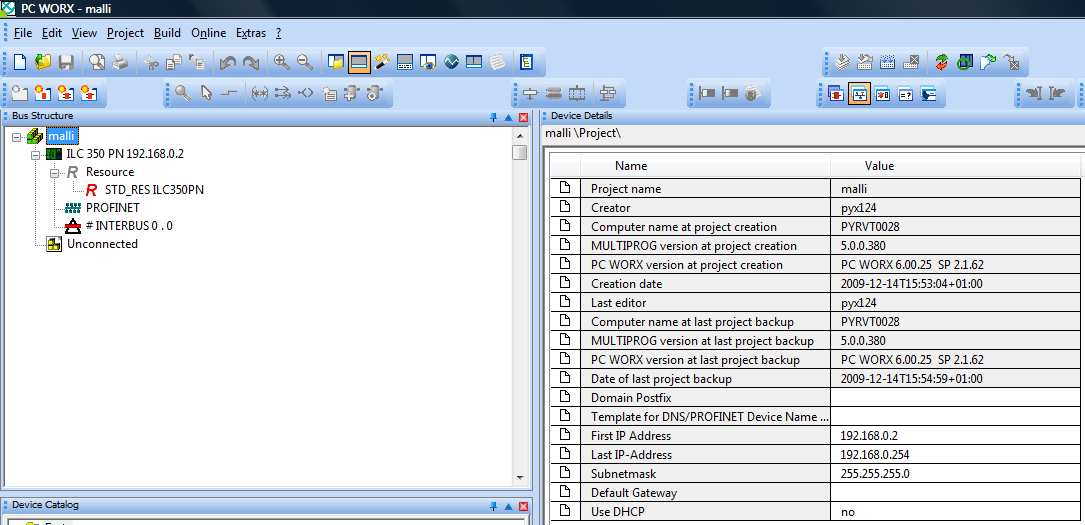Click the Domain Postfix row label
The height and width of the screenshot is (525, 1085).
[x=631, y=398]
